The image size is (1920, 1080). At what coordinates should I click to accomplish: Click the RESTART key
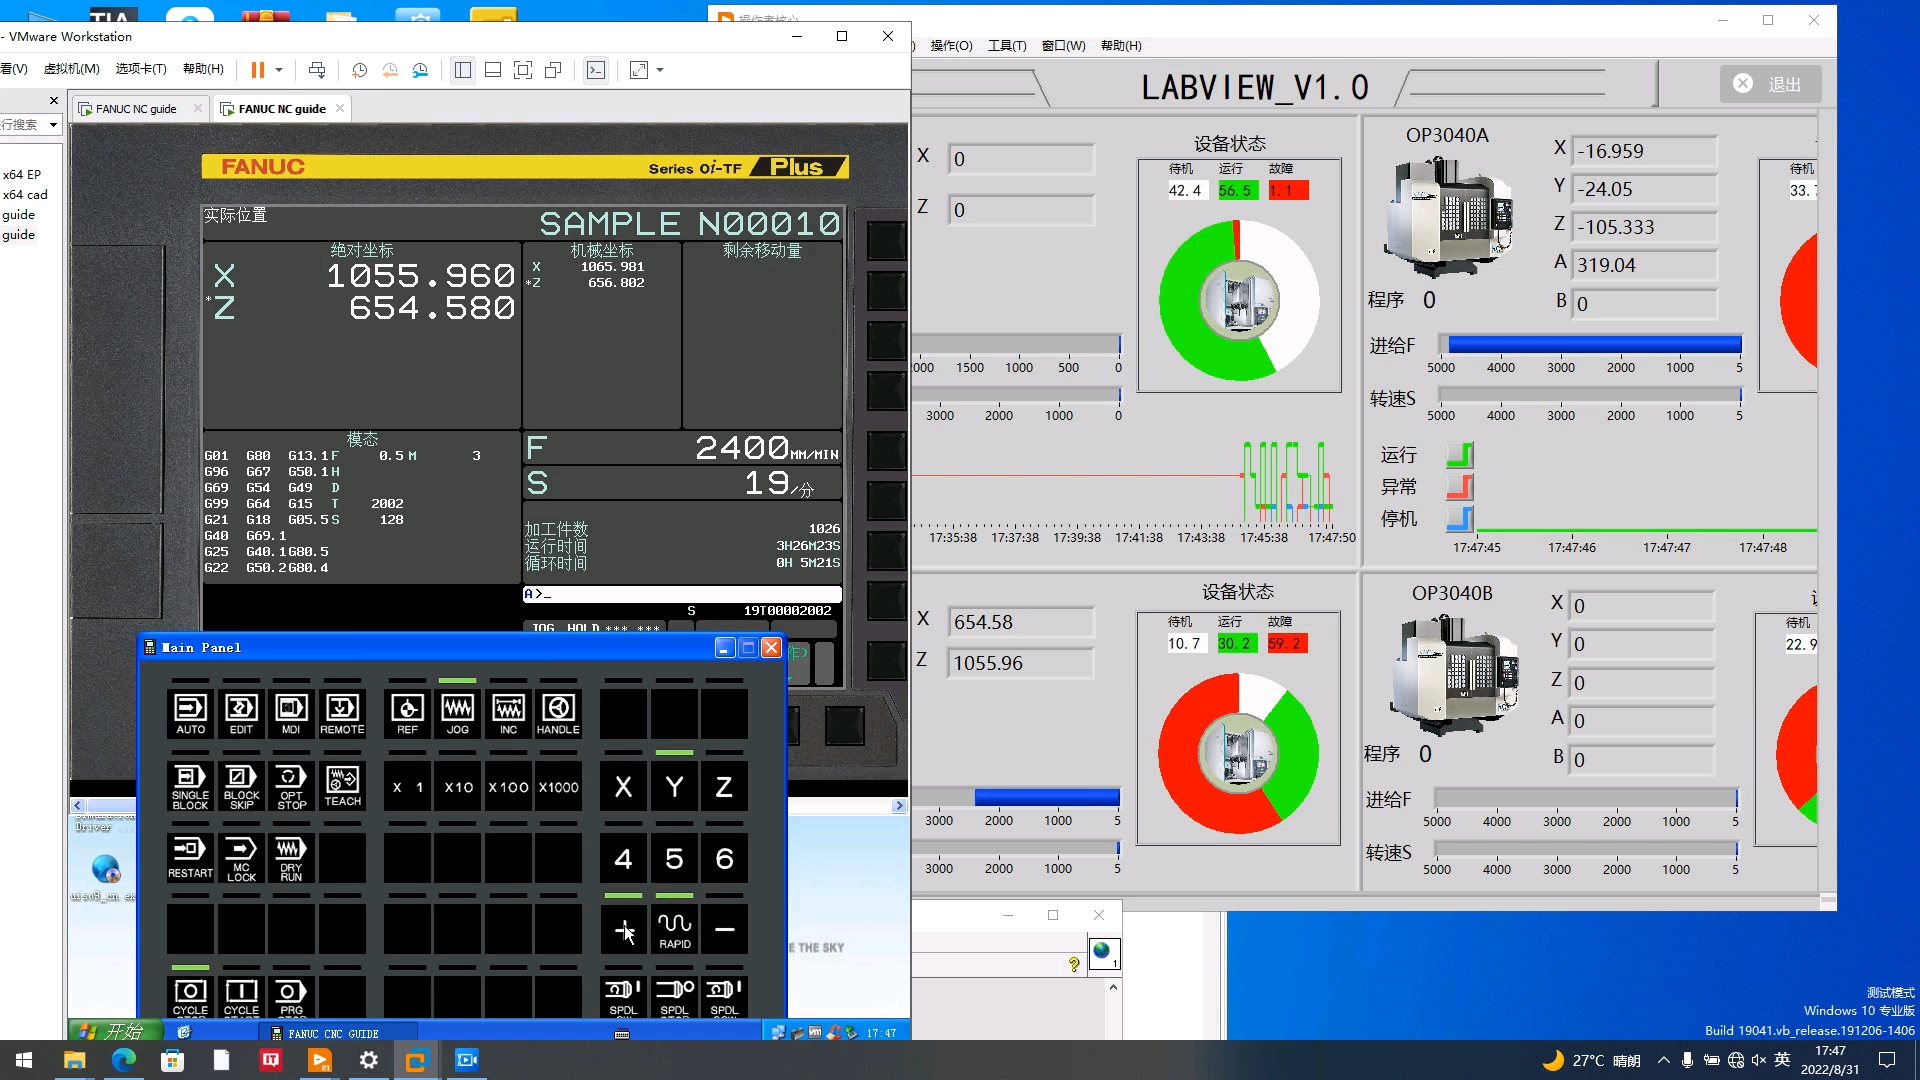(190, 858)
